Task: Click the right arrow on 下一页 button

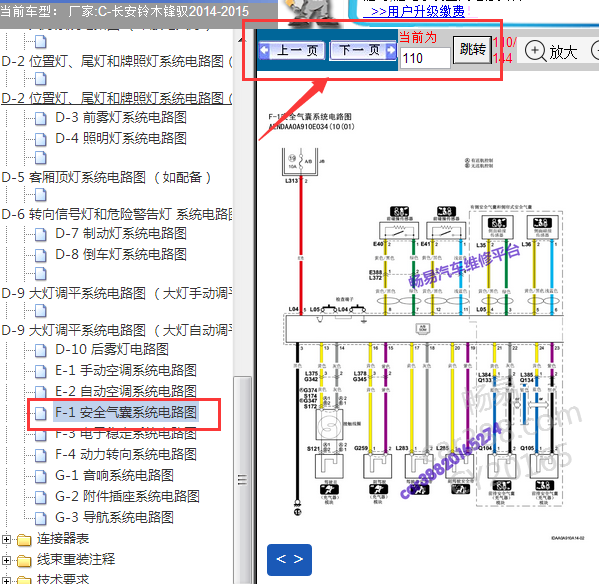Action: tap(391, 50)
